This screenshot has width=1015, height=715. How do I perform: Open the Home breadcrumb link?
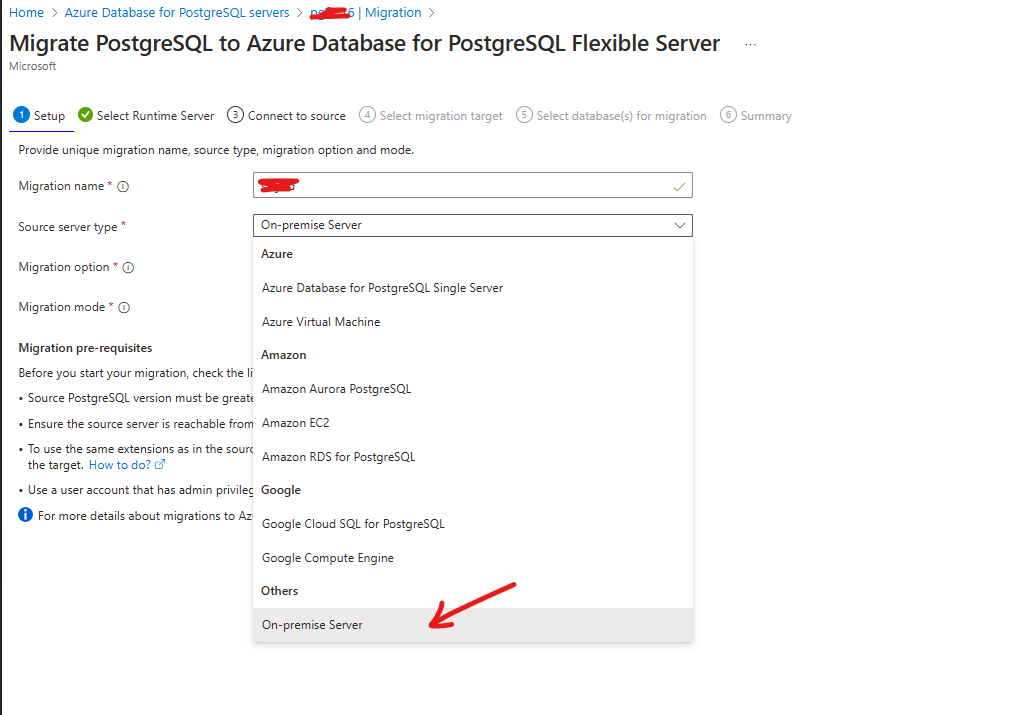click(x=26, y=12)
